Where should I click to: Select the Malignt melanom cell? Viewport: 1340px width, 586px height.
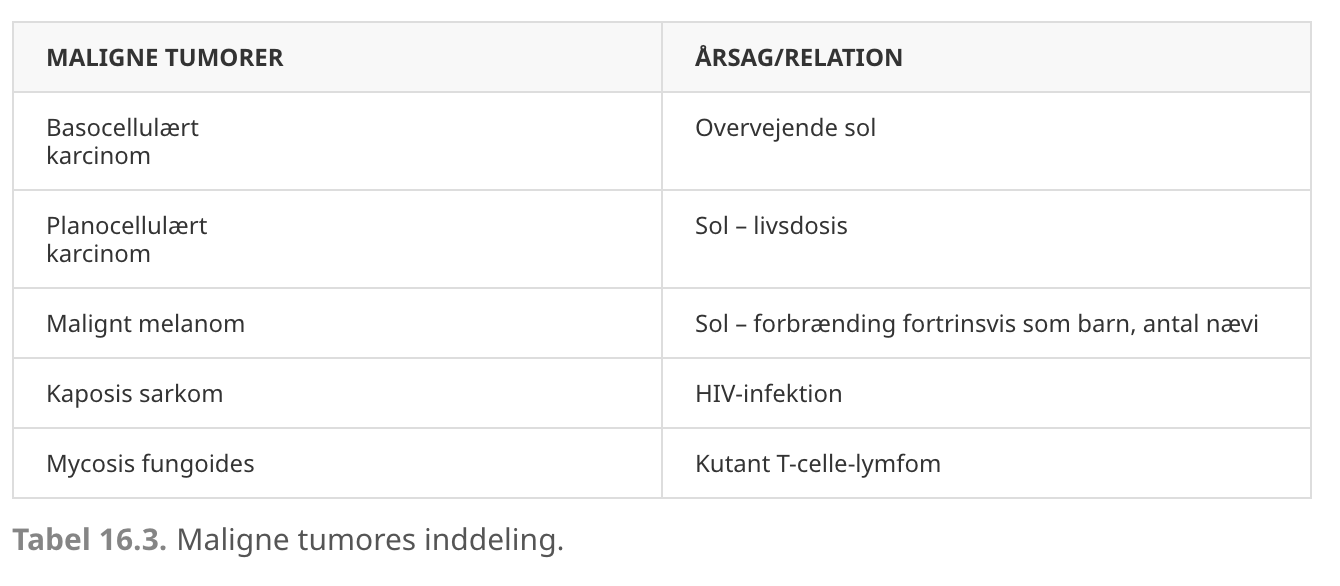coord(337,323)
